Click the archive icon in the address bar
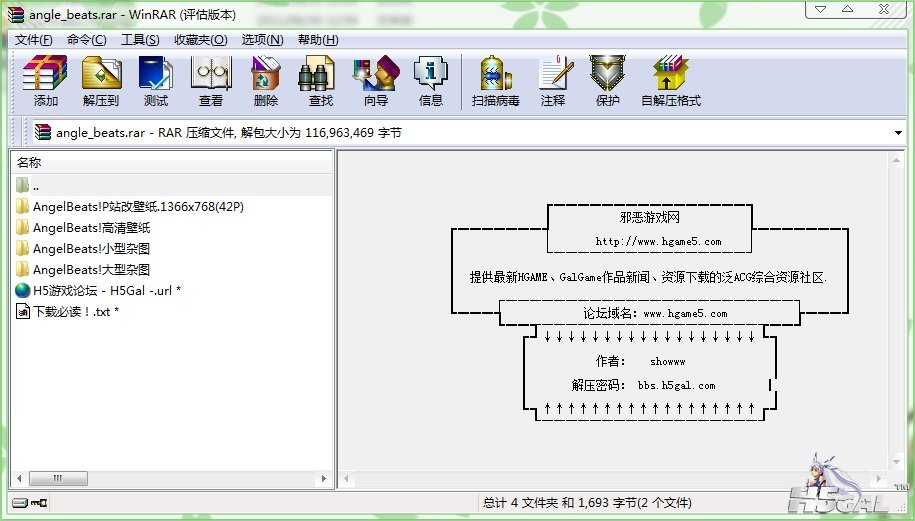Screen dimensions: 915x521 pos(43,132)
